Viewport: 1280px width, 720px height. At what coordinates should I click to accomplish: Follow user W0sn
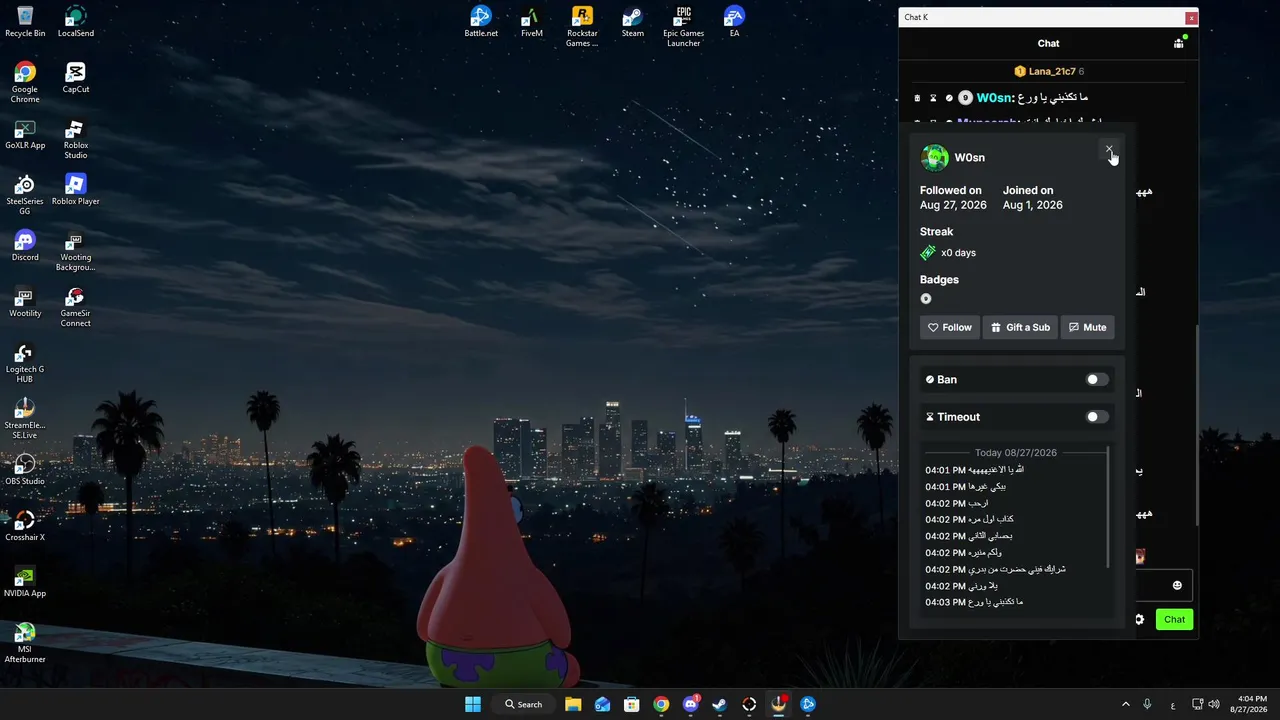click(949, 327)
